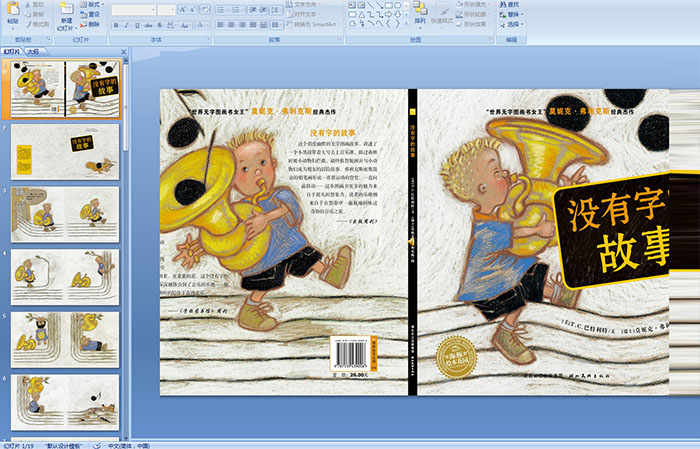Open the Layout (版式) dropdown
This screenshot has height=449, width=700.
pos(92,4)
